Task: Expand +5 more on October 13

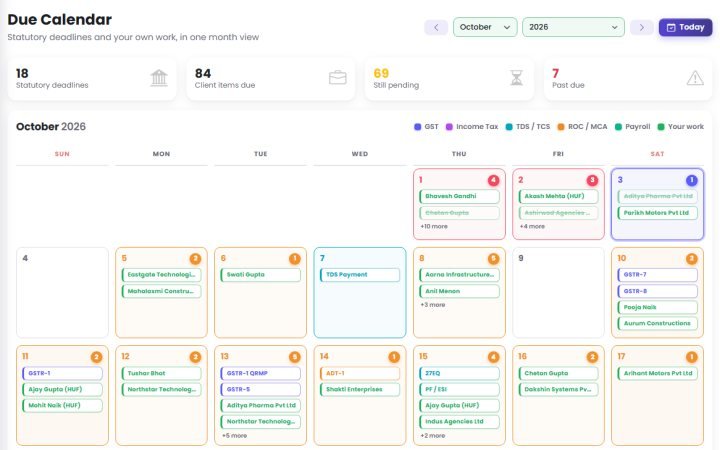Action: coord(234,436)
